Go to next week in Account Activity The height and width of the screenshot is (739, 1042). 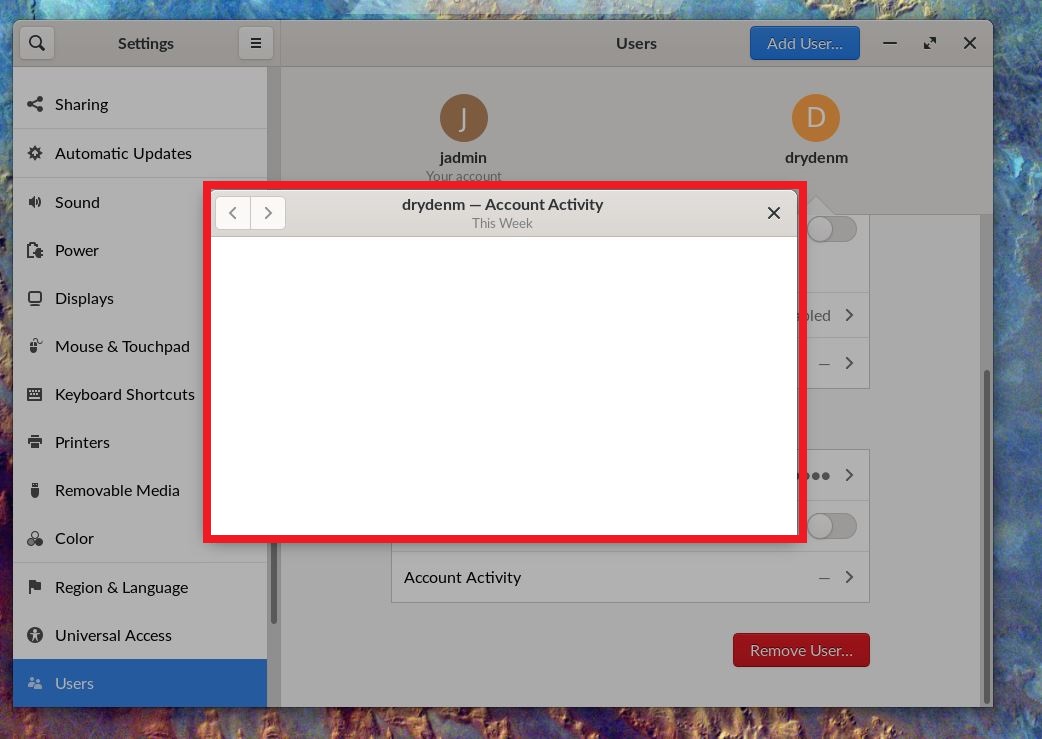(268, 213)
